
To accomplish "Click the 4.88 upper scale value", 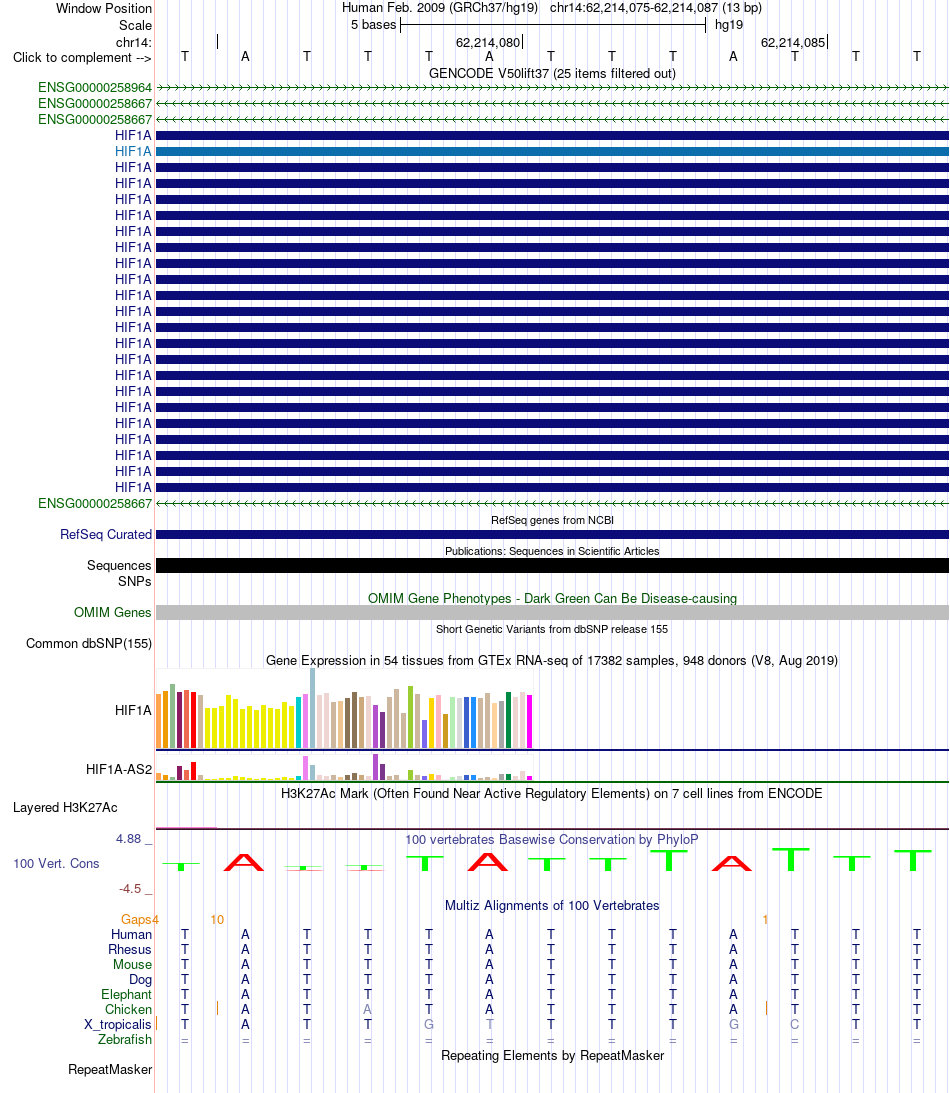I will (128, 839).
